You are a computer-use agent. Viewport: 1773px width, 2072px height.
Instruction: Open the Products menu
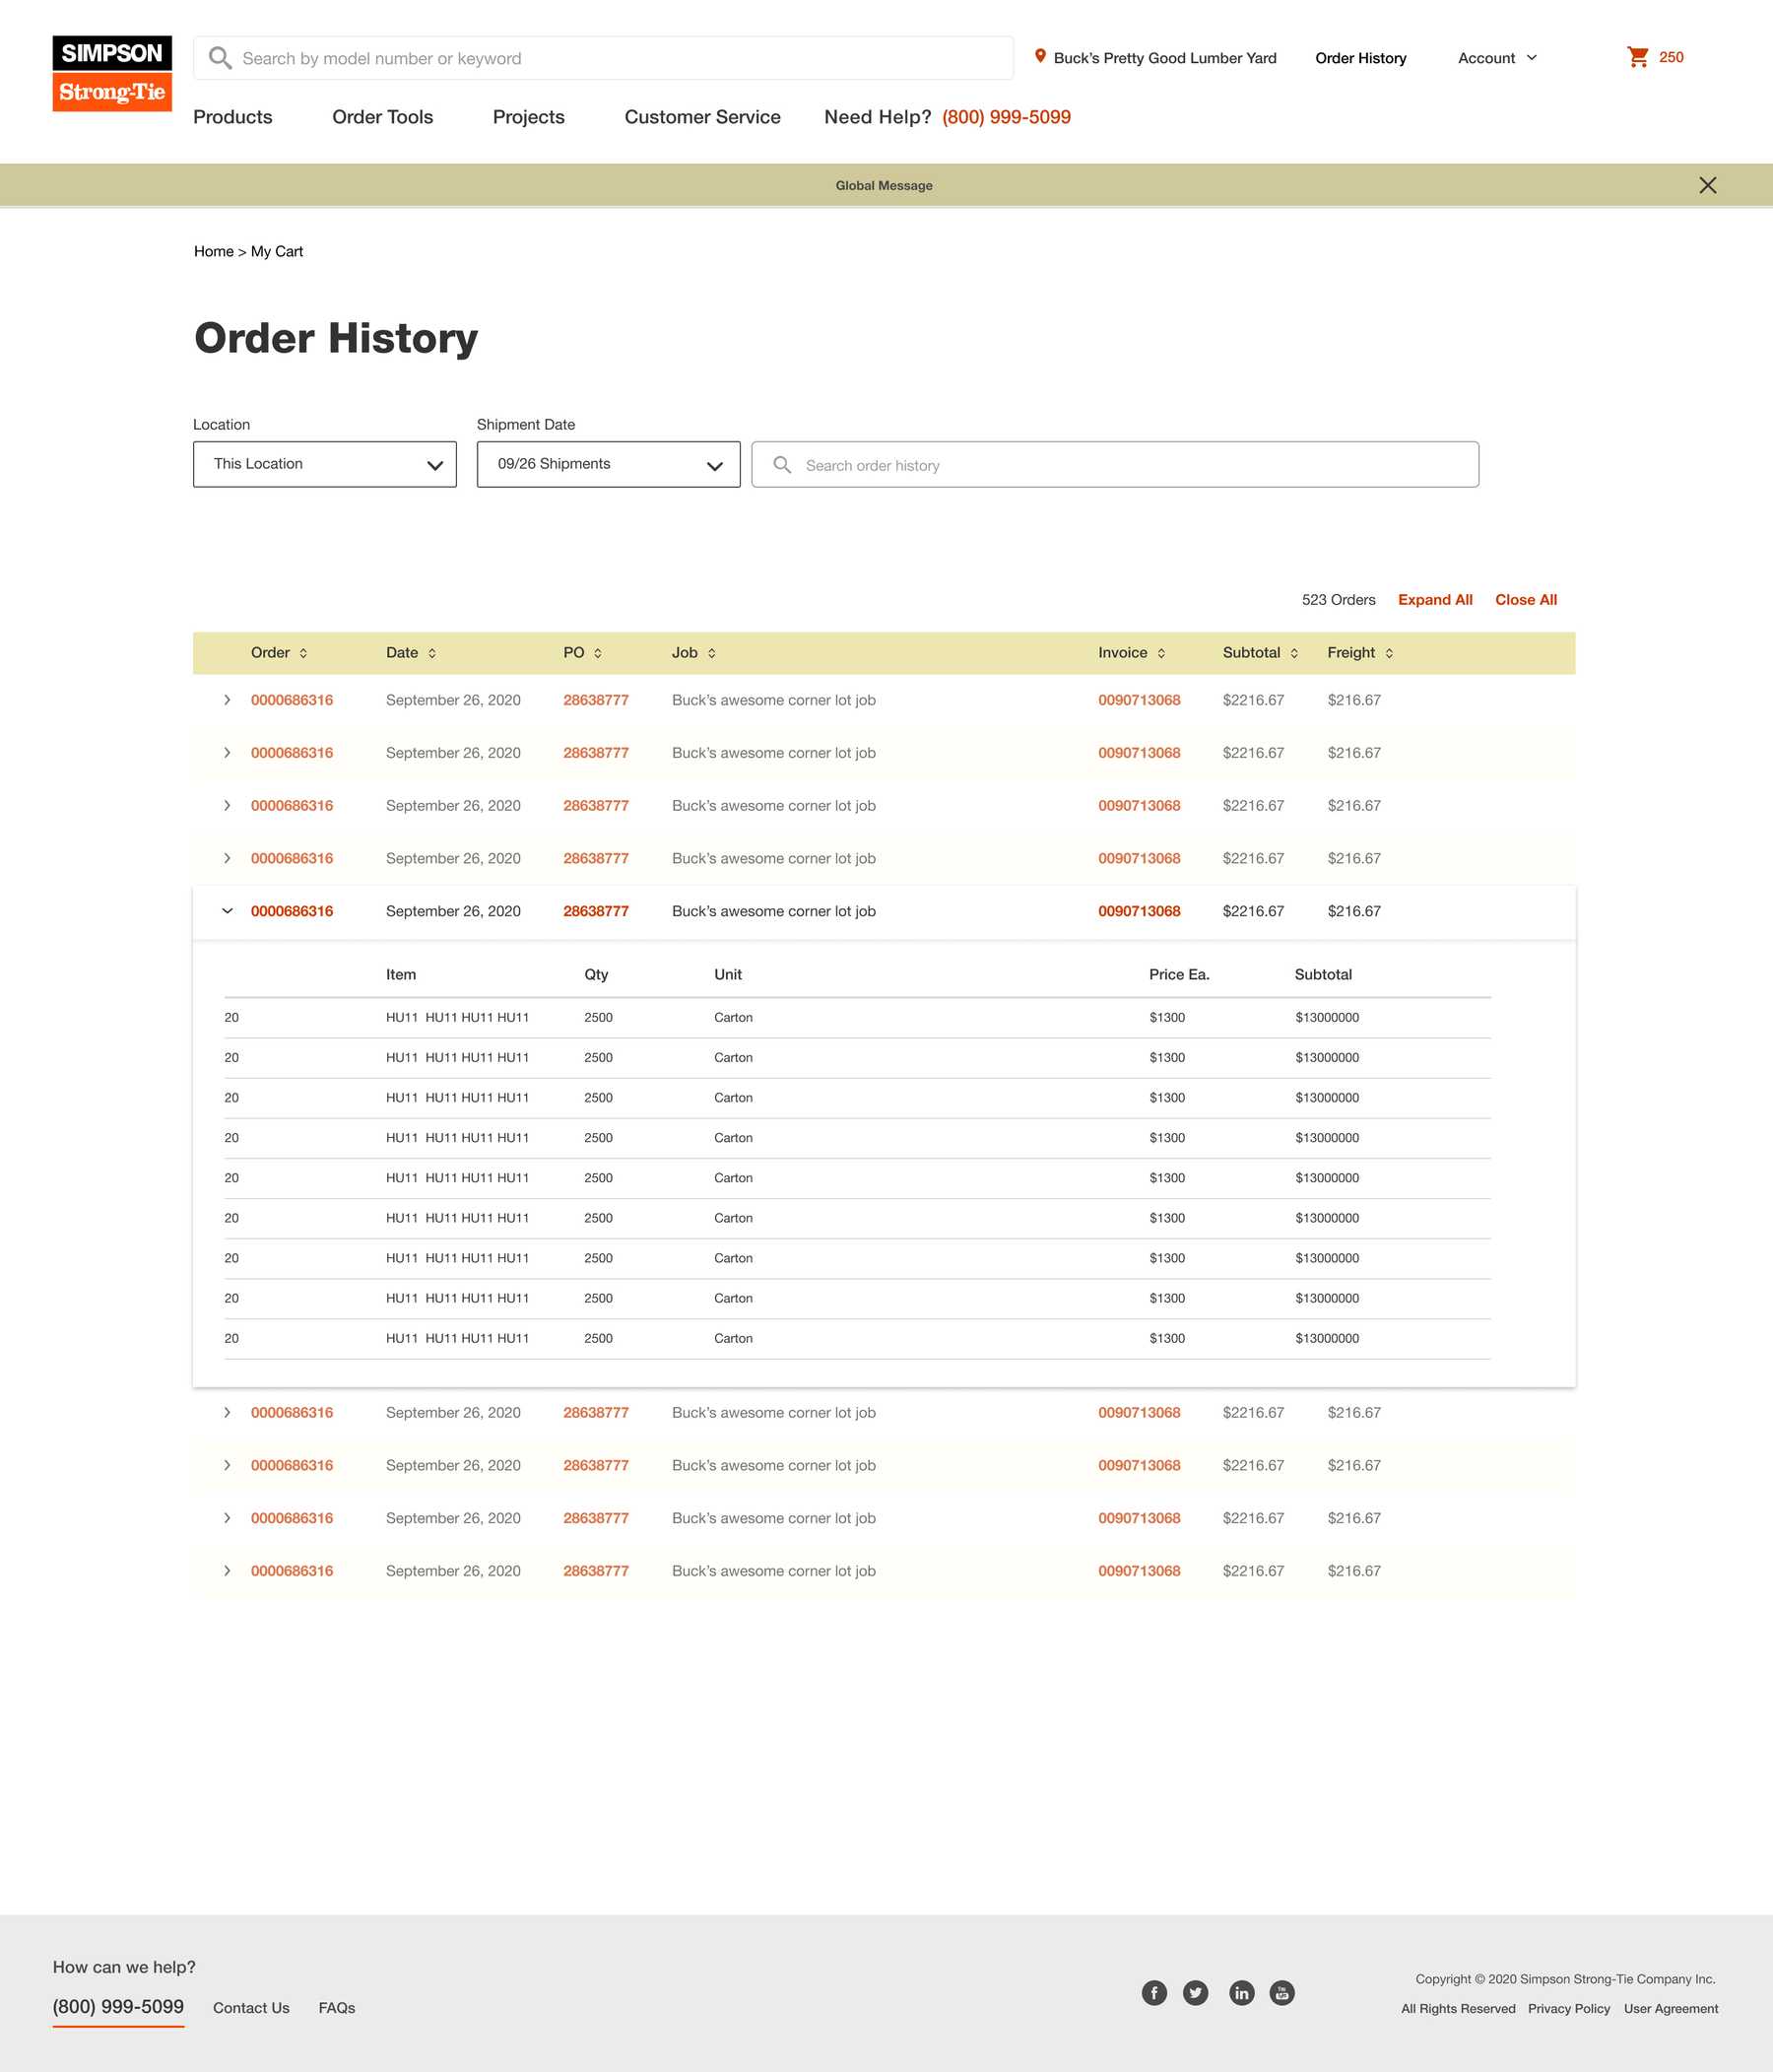pos(232,117)
